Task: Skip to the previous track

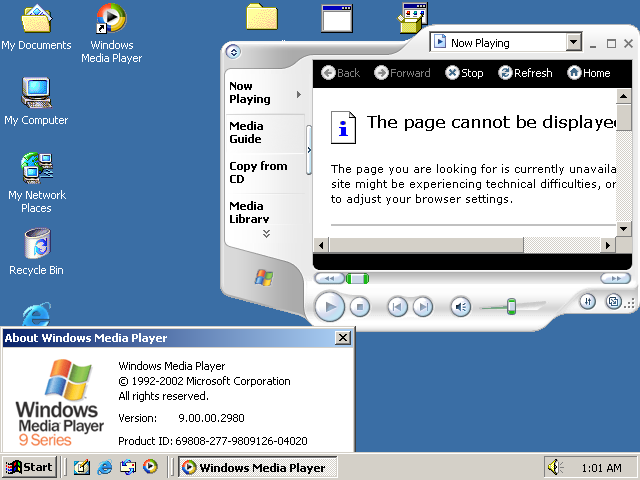Action: (397, 307)
